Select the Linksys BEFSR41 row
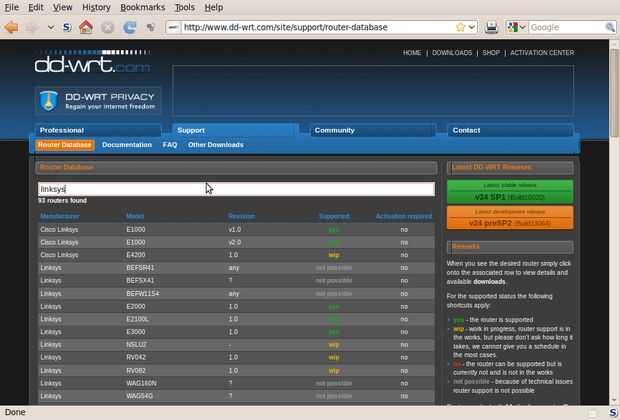The width and height of the screenshot is (620, 420). click(x=236, y=268)
